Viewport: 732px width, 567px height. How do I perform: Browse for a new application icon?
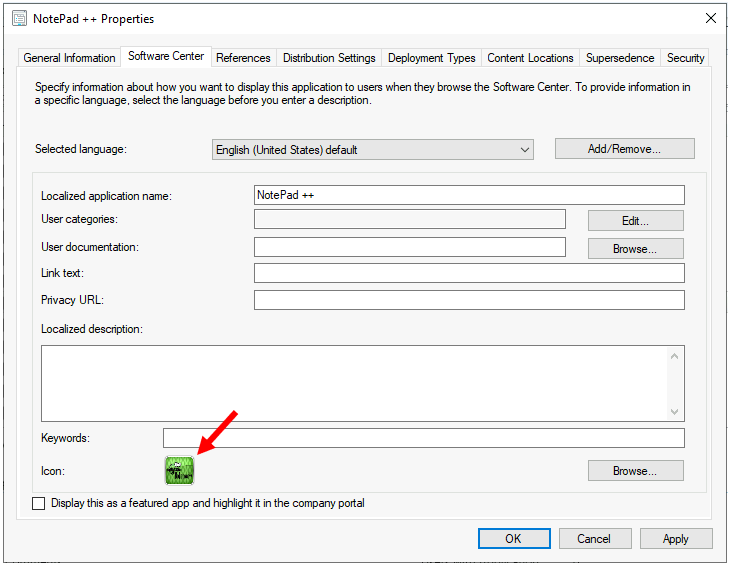[635, 471]
